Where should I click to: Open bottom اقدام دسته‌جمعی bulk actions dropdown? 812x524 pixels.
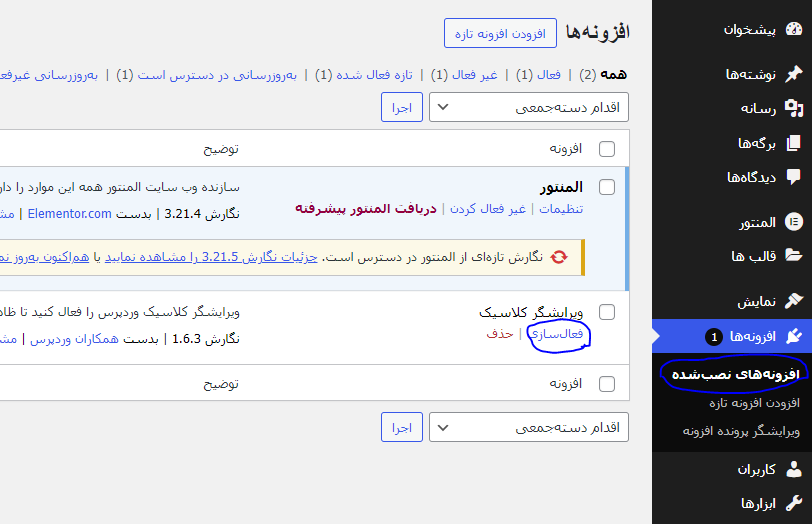[529, 427]
